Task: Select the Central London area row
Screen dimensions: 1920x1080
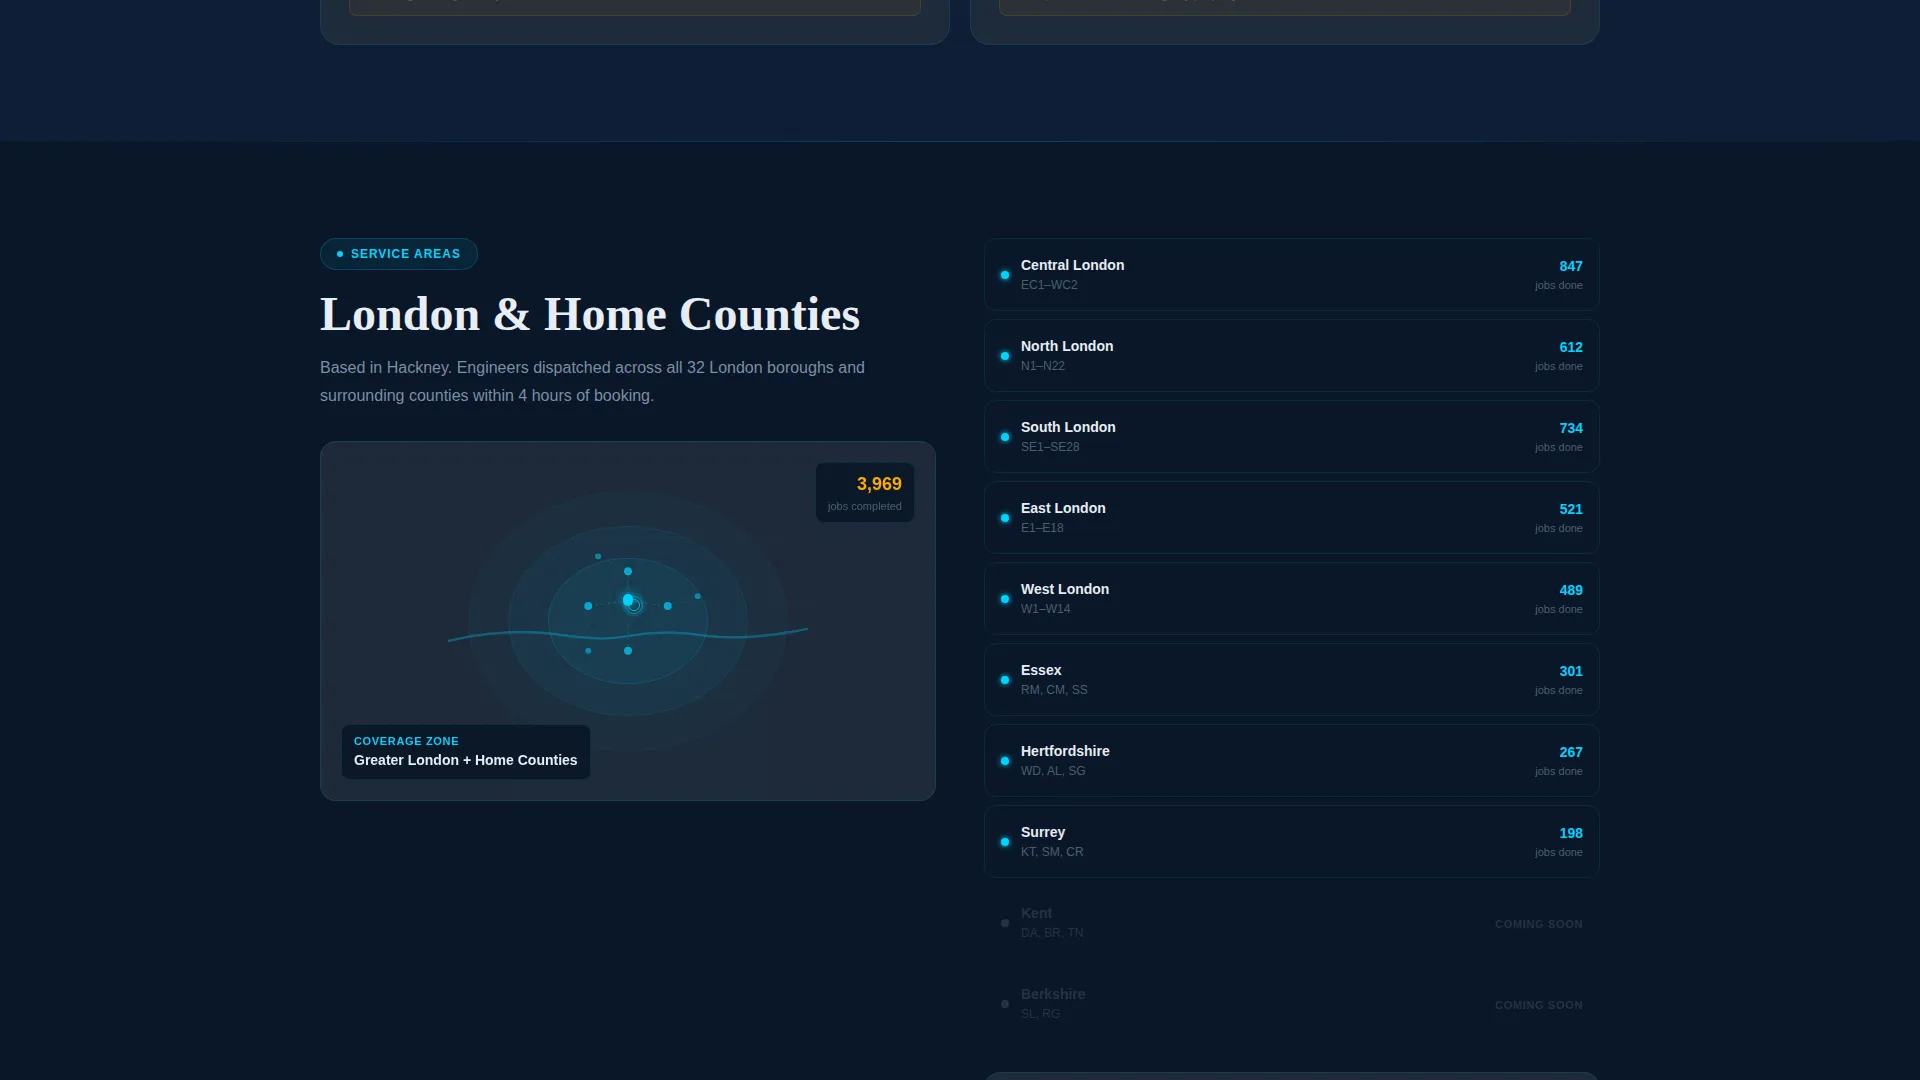Action: pos(1291,275)
